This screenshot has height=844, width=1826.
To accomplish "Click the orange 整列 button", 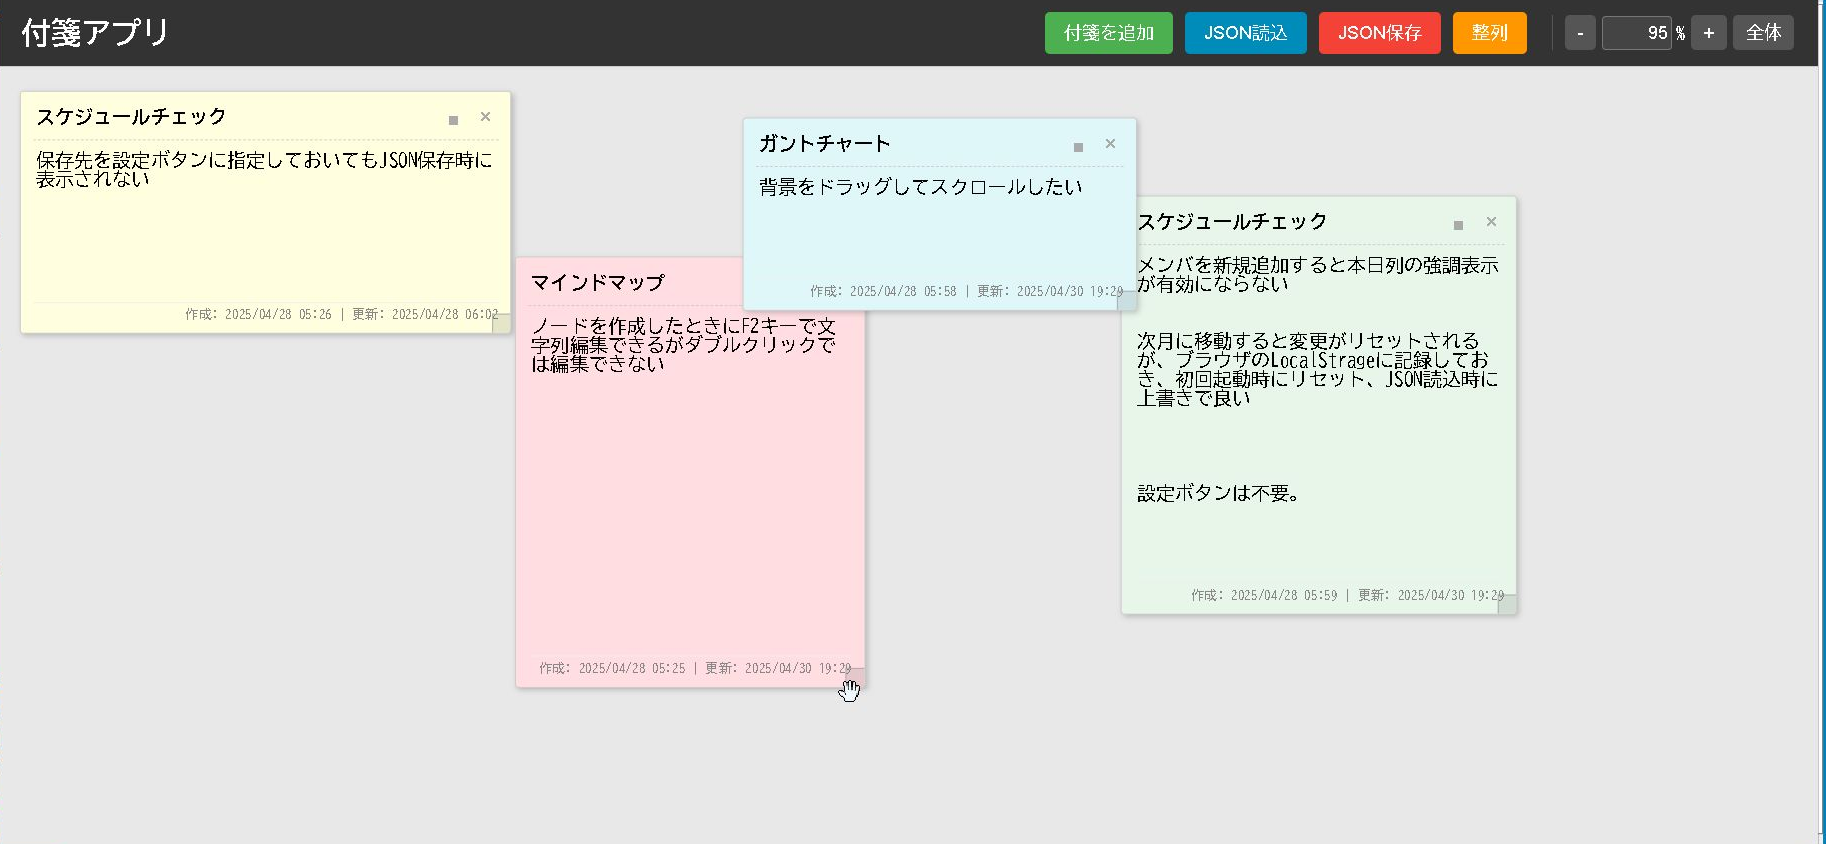I will (x=1489, y=33).
